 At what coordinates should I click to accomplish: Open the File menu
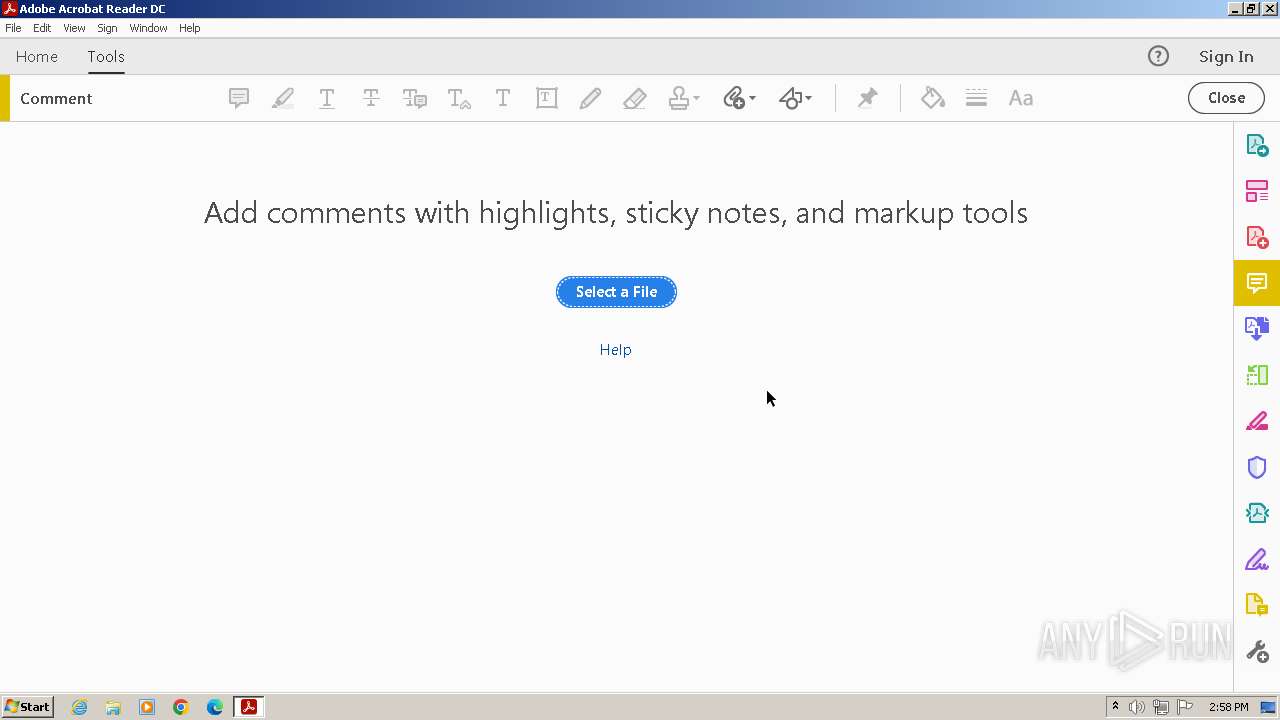click(x=13, y=28)
